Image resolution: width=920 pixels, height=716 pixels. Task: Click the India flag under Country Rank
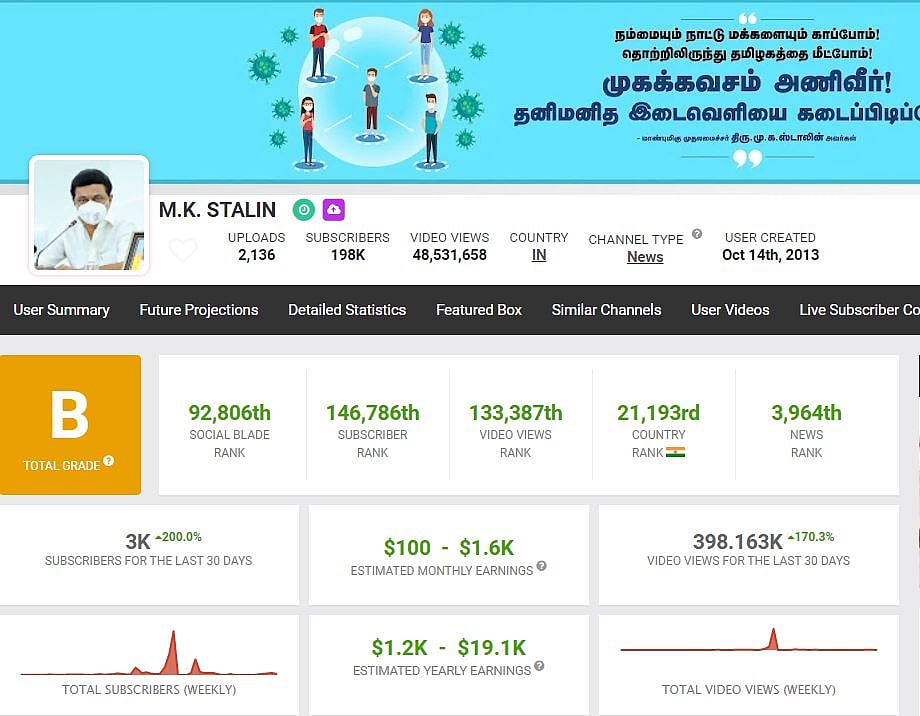pyautogui.click(x=675, y=452)
